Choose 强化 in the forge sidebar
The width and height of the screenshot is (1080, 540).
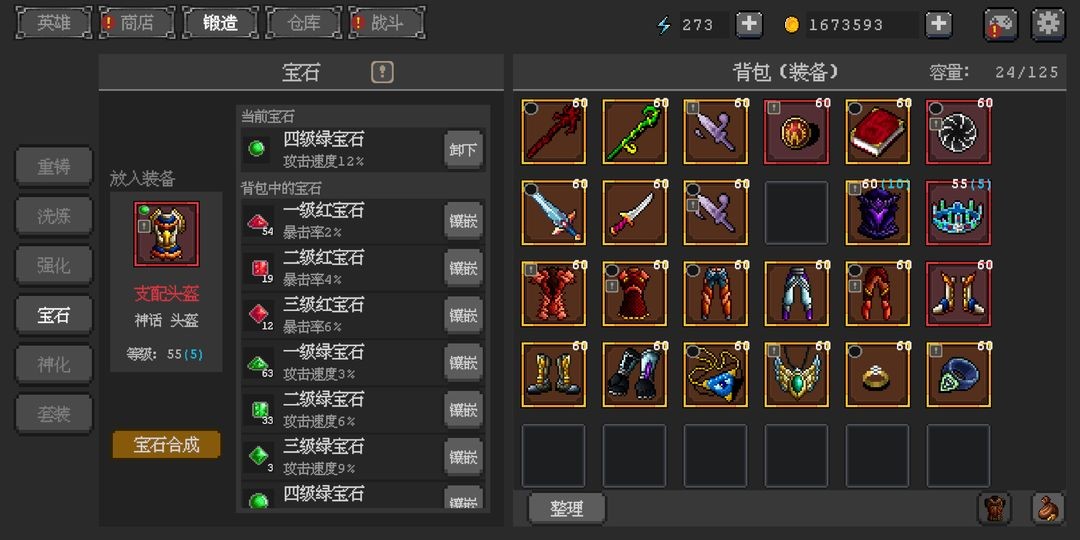point(54,266)
